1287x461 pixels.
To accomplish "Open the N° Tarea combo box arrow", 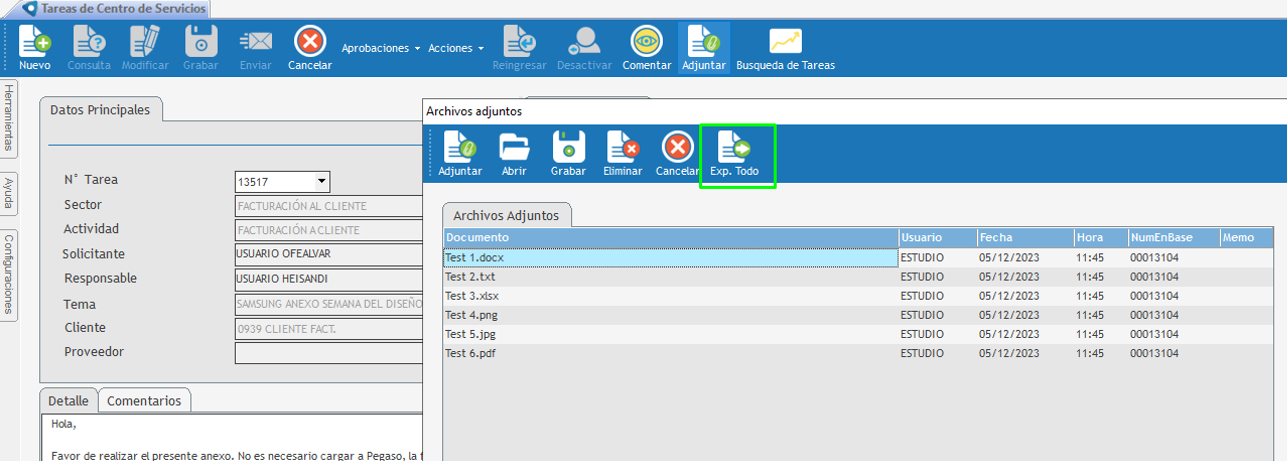I will click(x=321, y=182).
